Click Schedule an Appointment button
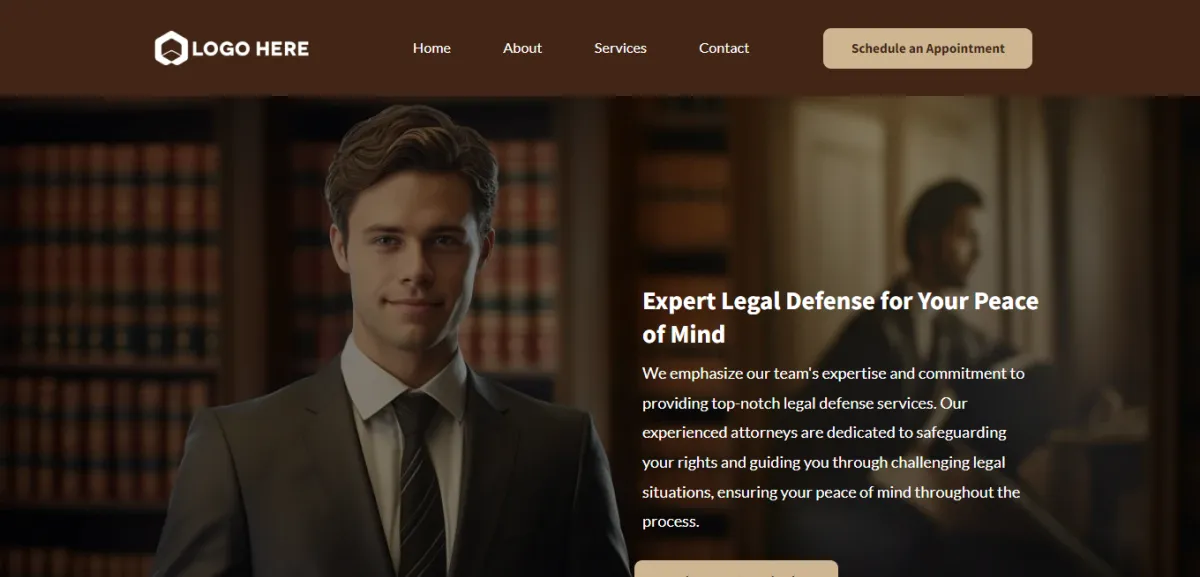This screenshot has height=577, width=1200. point(927,48)
